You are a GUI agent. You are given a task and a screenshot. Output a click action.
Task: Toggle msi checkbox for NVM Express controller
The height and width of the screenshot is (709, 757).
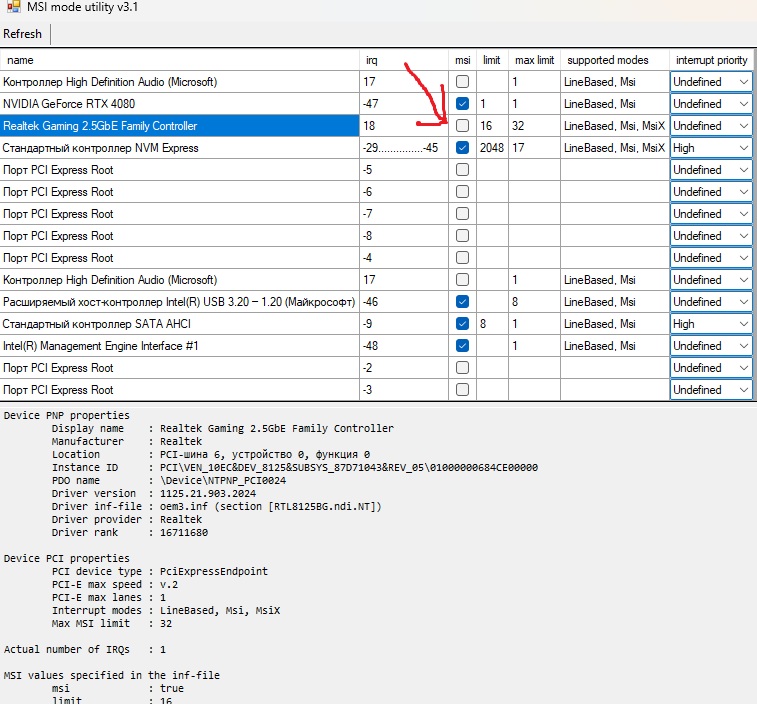[462, 148]
